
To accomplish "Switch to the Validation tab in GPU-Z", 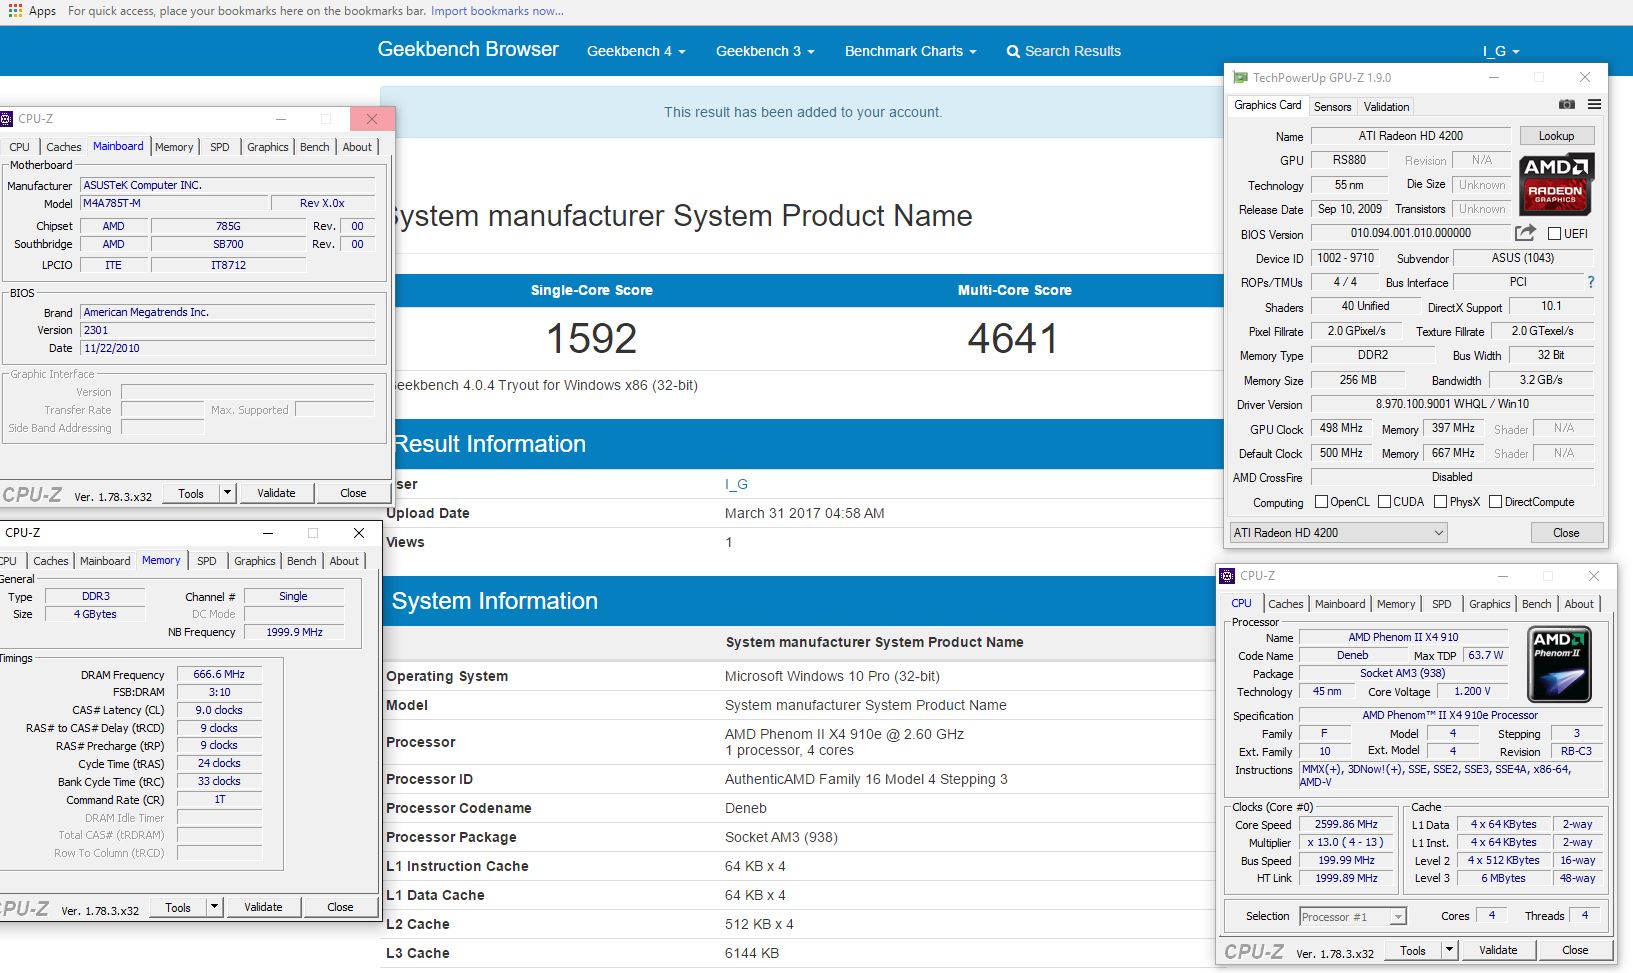I will [x=1386, y=107].
